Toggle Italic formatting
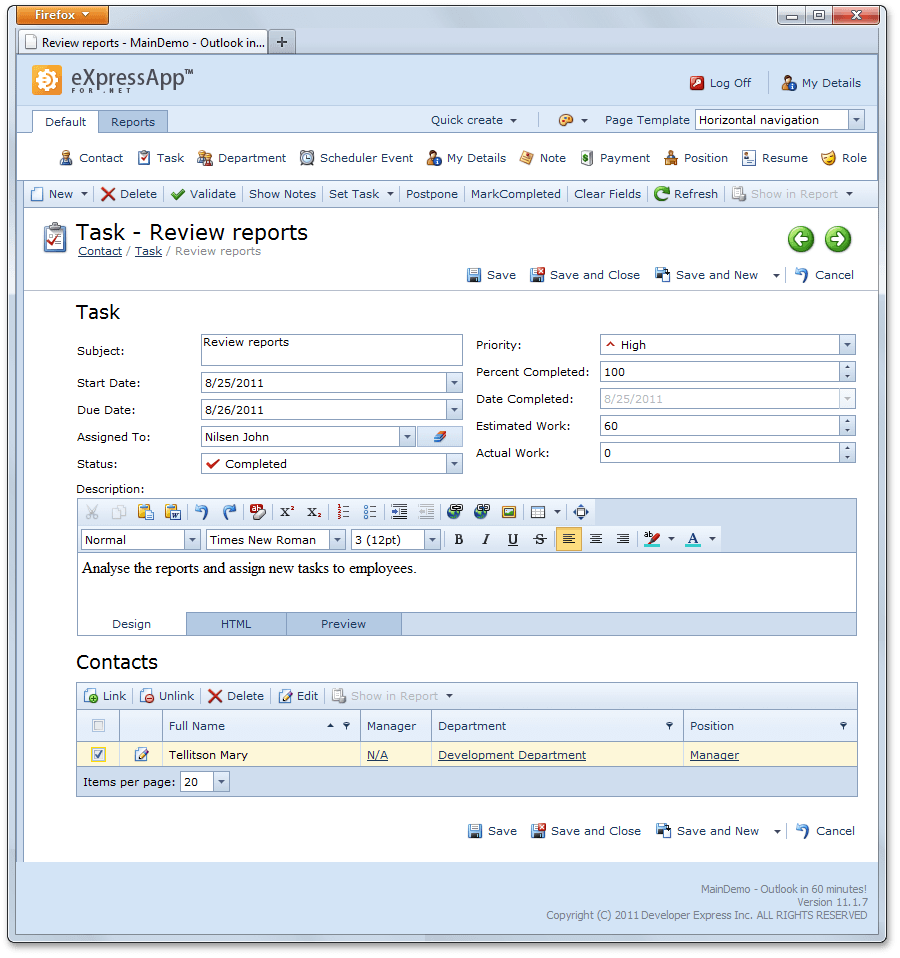Viewport: 900px width, 958px height. pos(486,539)
